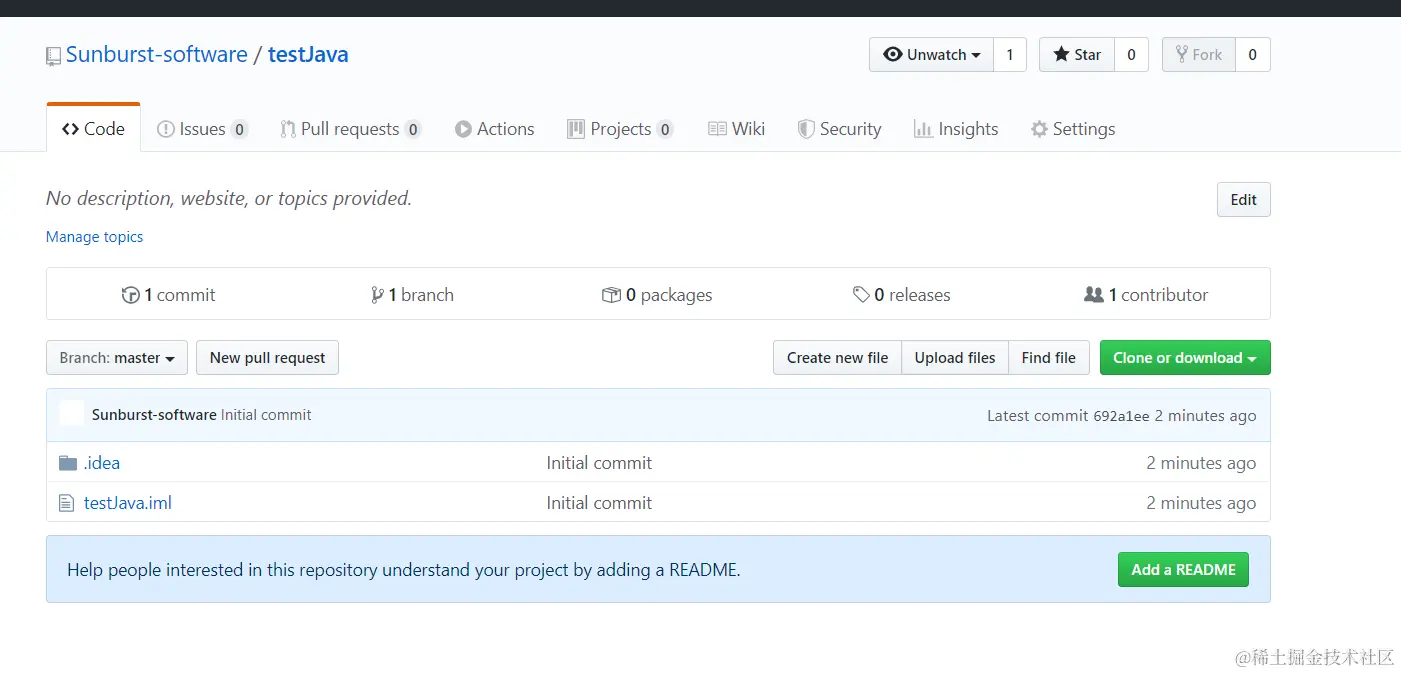This screenshot has height=674, width=1401.
Task: Click the contributors people icon
Action: point(1094,295)
